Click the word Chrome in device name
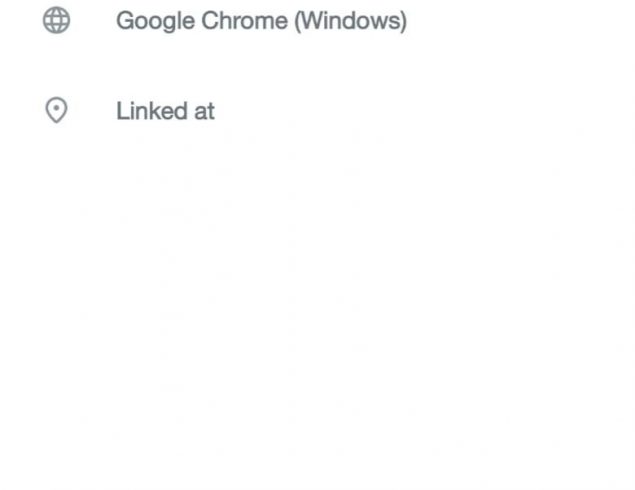Screen dimensions: 635x490 click(244, 20)
